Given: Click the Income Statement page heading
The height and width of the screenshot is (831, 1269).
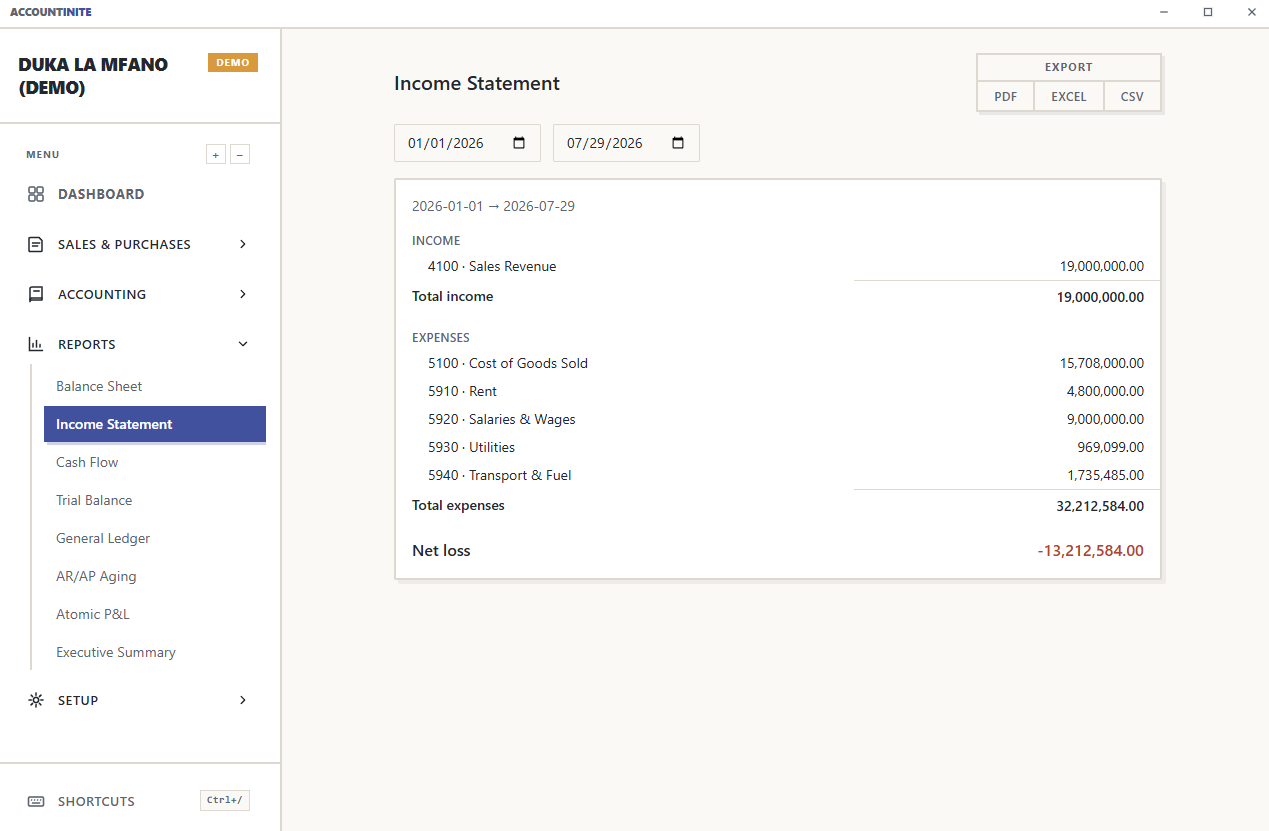Looking at the screenshot, I should click(477, 84).
